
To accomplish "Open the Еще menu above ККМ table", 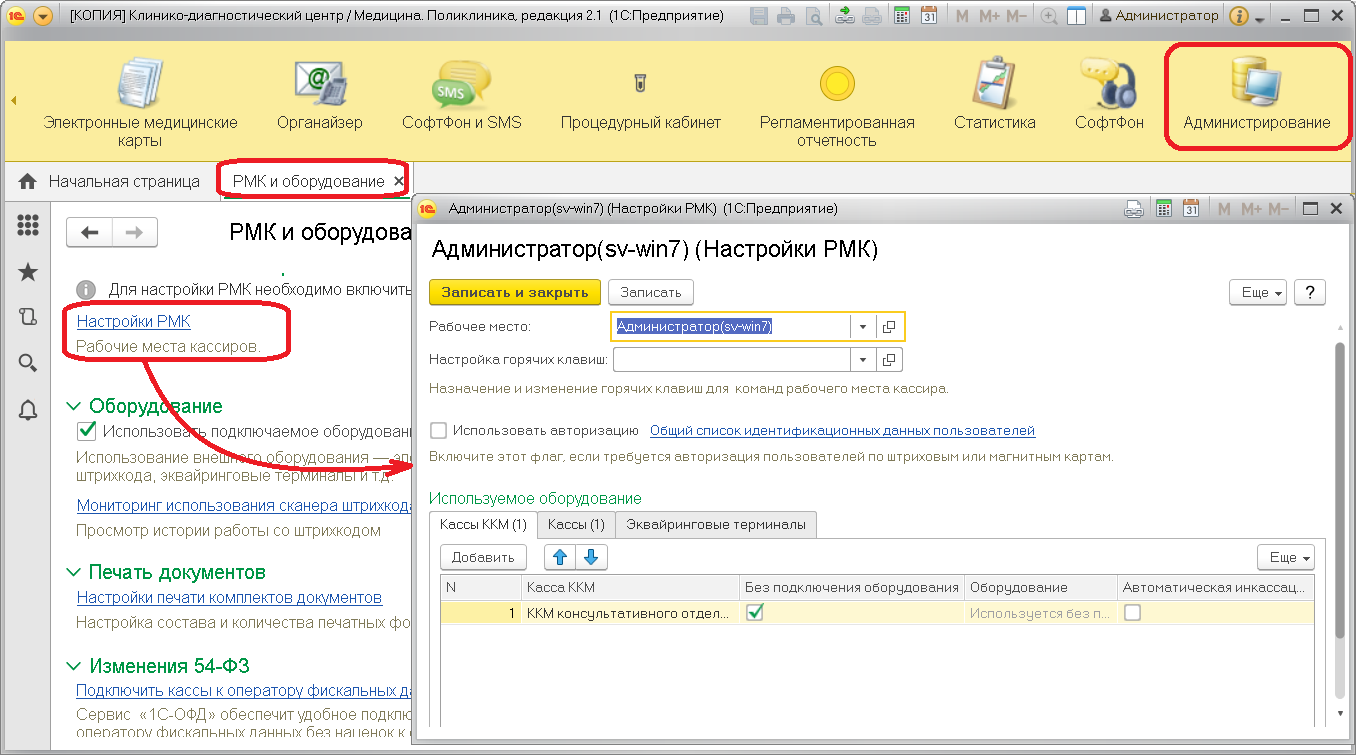I will coord(1286,557).
